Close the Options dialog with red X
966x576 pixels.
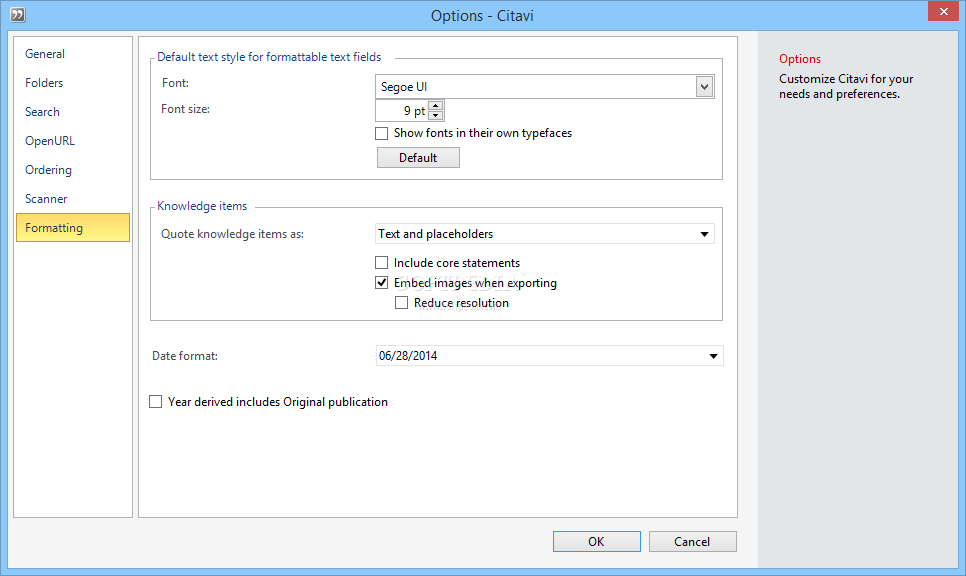click(x=943, y=11)
